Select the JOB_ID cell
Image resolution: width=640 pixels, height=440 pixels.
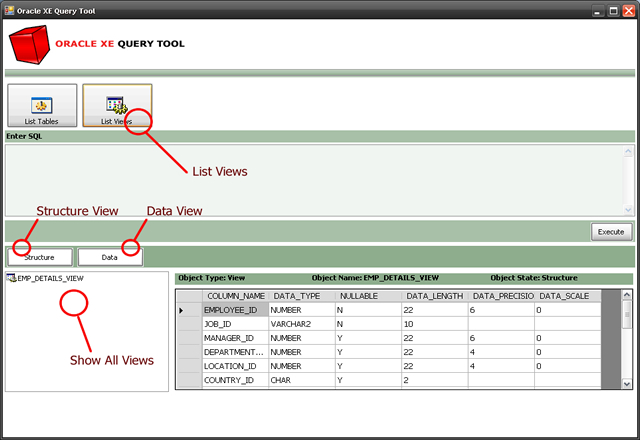coord(236,324)
